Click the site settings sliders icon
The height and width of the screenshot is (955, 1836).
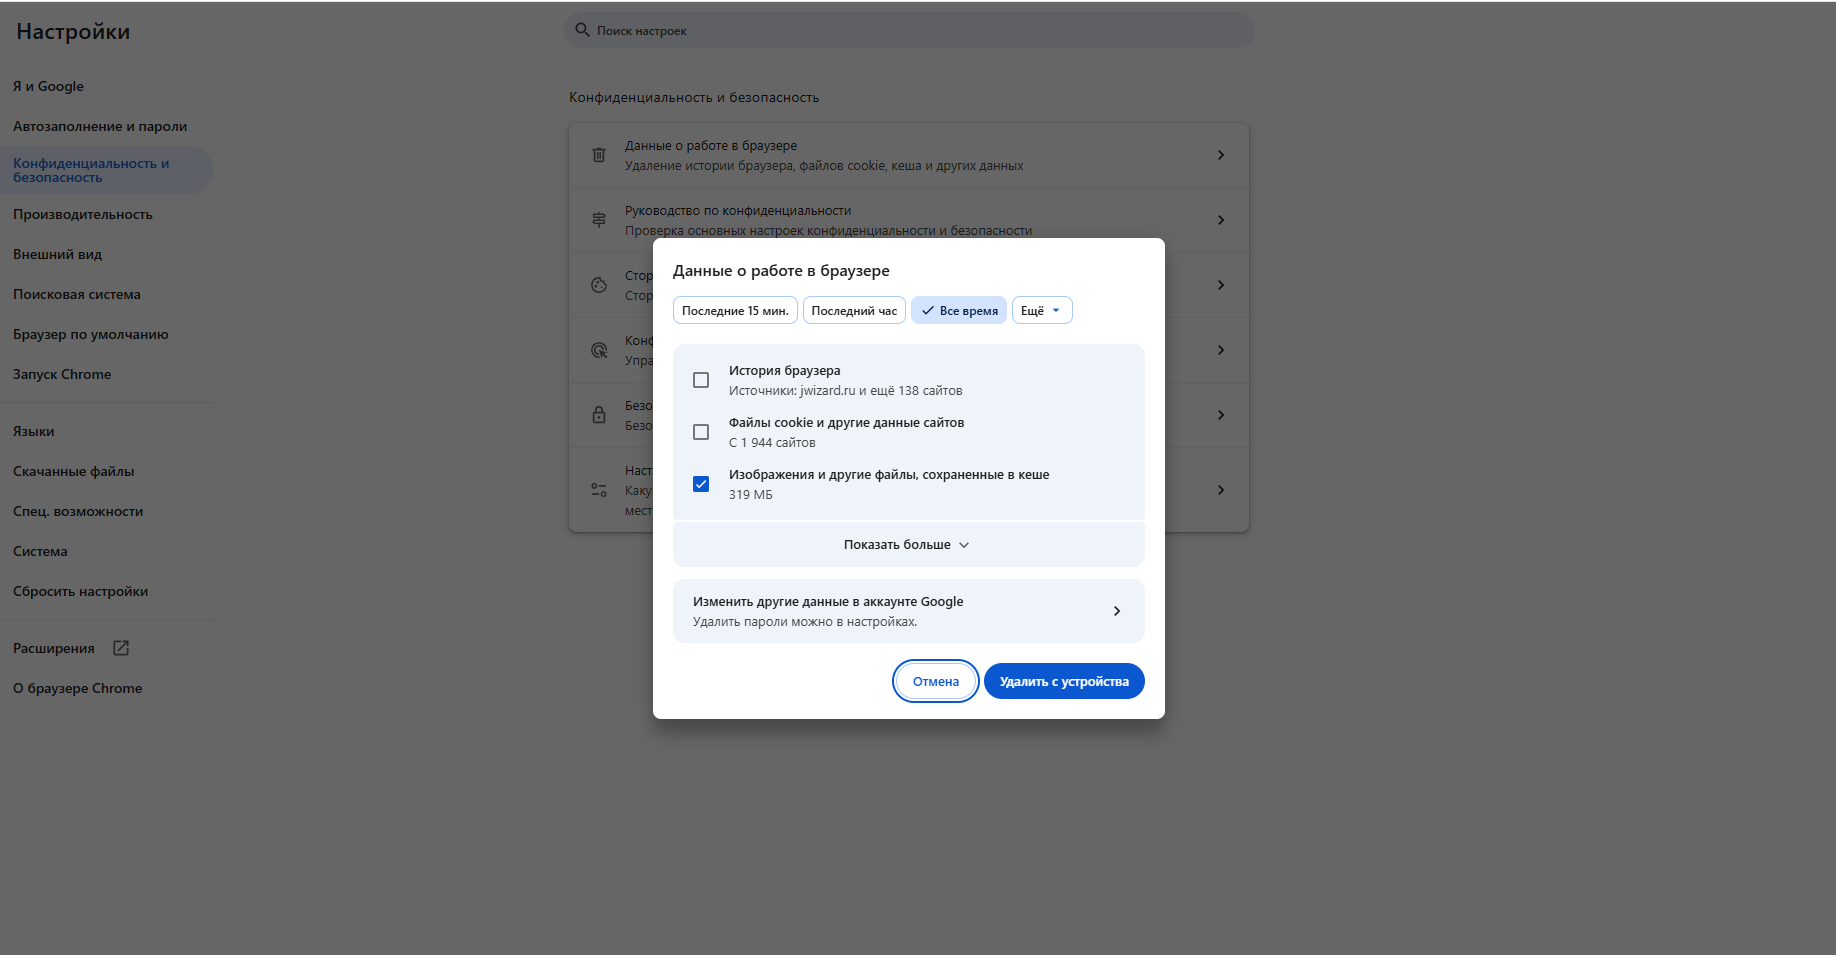tap(598, 489)
